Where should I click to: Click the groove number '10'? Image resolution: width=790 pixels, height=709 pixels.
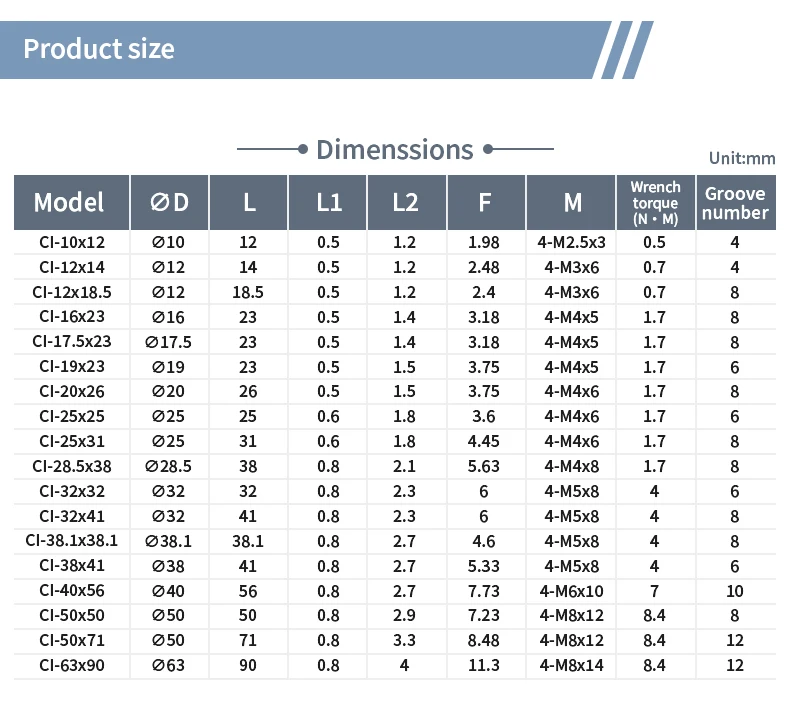pyautogui.click(x=735, y=591)
